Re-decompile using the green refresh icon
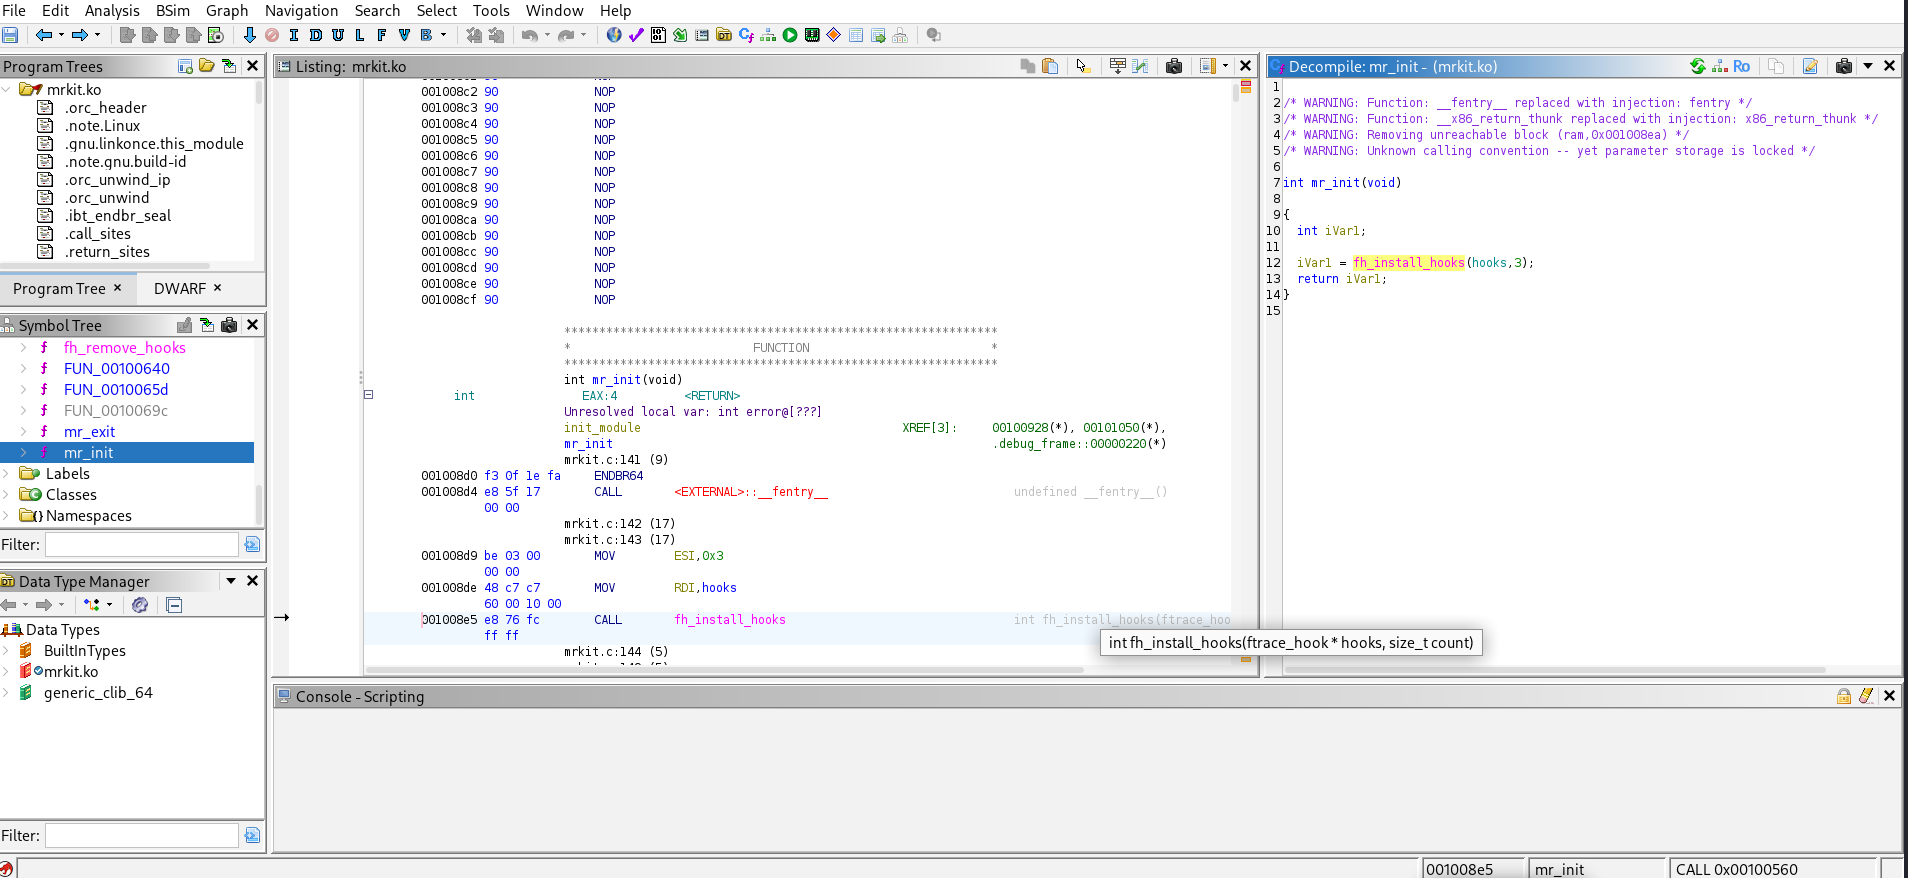 click(x=1697, y=66)
